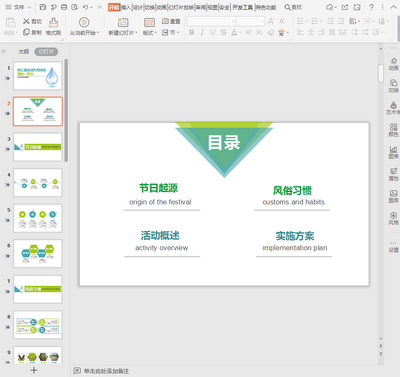Viewport: 400px width, 377px height.
Task: Center align text in paragraph group
Action: [311, 32]
